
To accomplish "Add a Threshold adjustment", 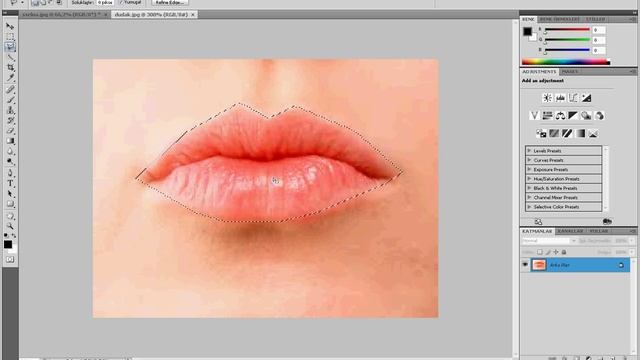I will point(567,133).
